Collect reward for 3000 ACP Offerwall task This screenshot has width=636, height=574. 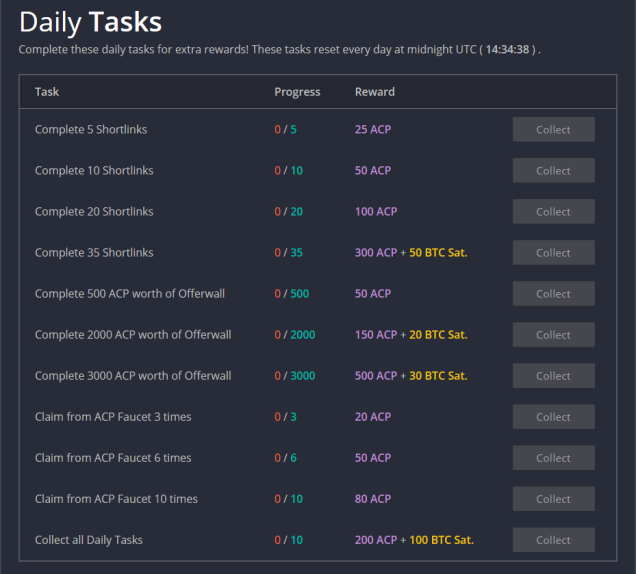tap(554, 376)
